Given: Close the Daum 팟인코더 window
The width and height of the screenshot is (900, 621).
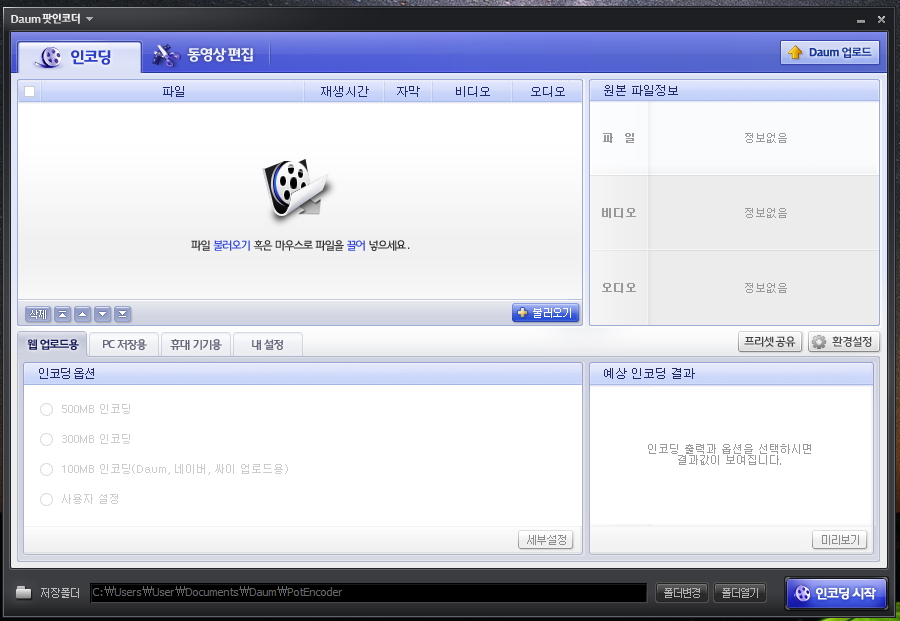Looking at the screenshot, I should [x=881, y=20].
